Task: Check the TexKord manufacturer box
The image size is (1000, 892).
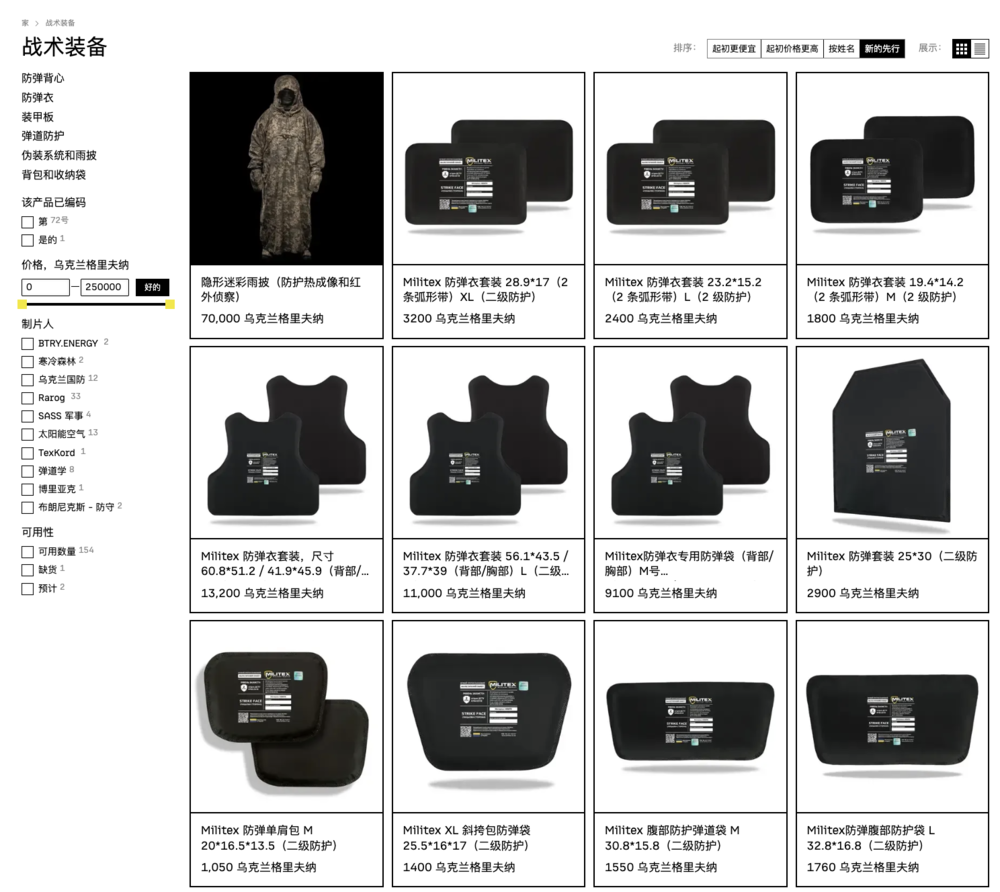Action: pyautogui.click(x=27, y=453)
